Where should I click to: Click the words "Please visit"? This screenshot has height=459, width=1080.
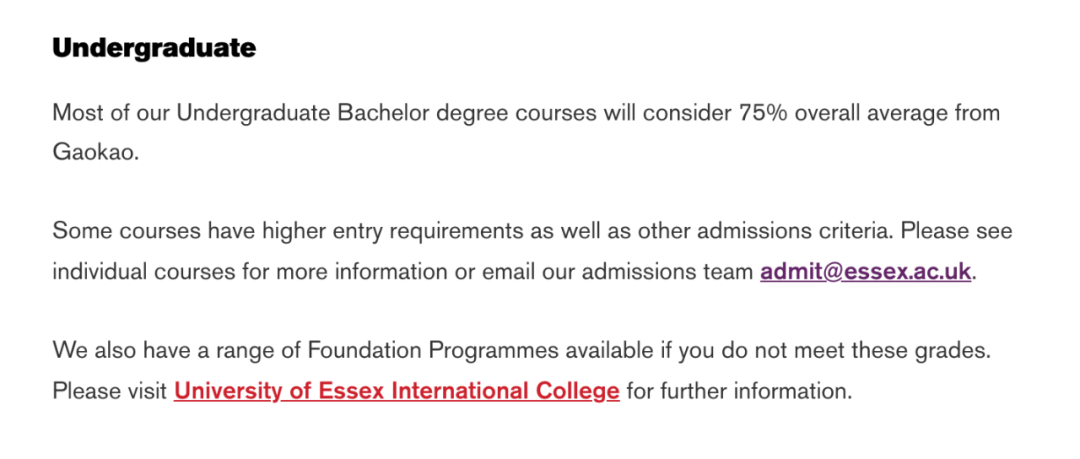110,391
